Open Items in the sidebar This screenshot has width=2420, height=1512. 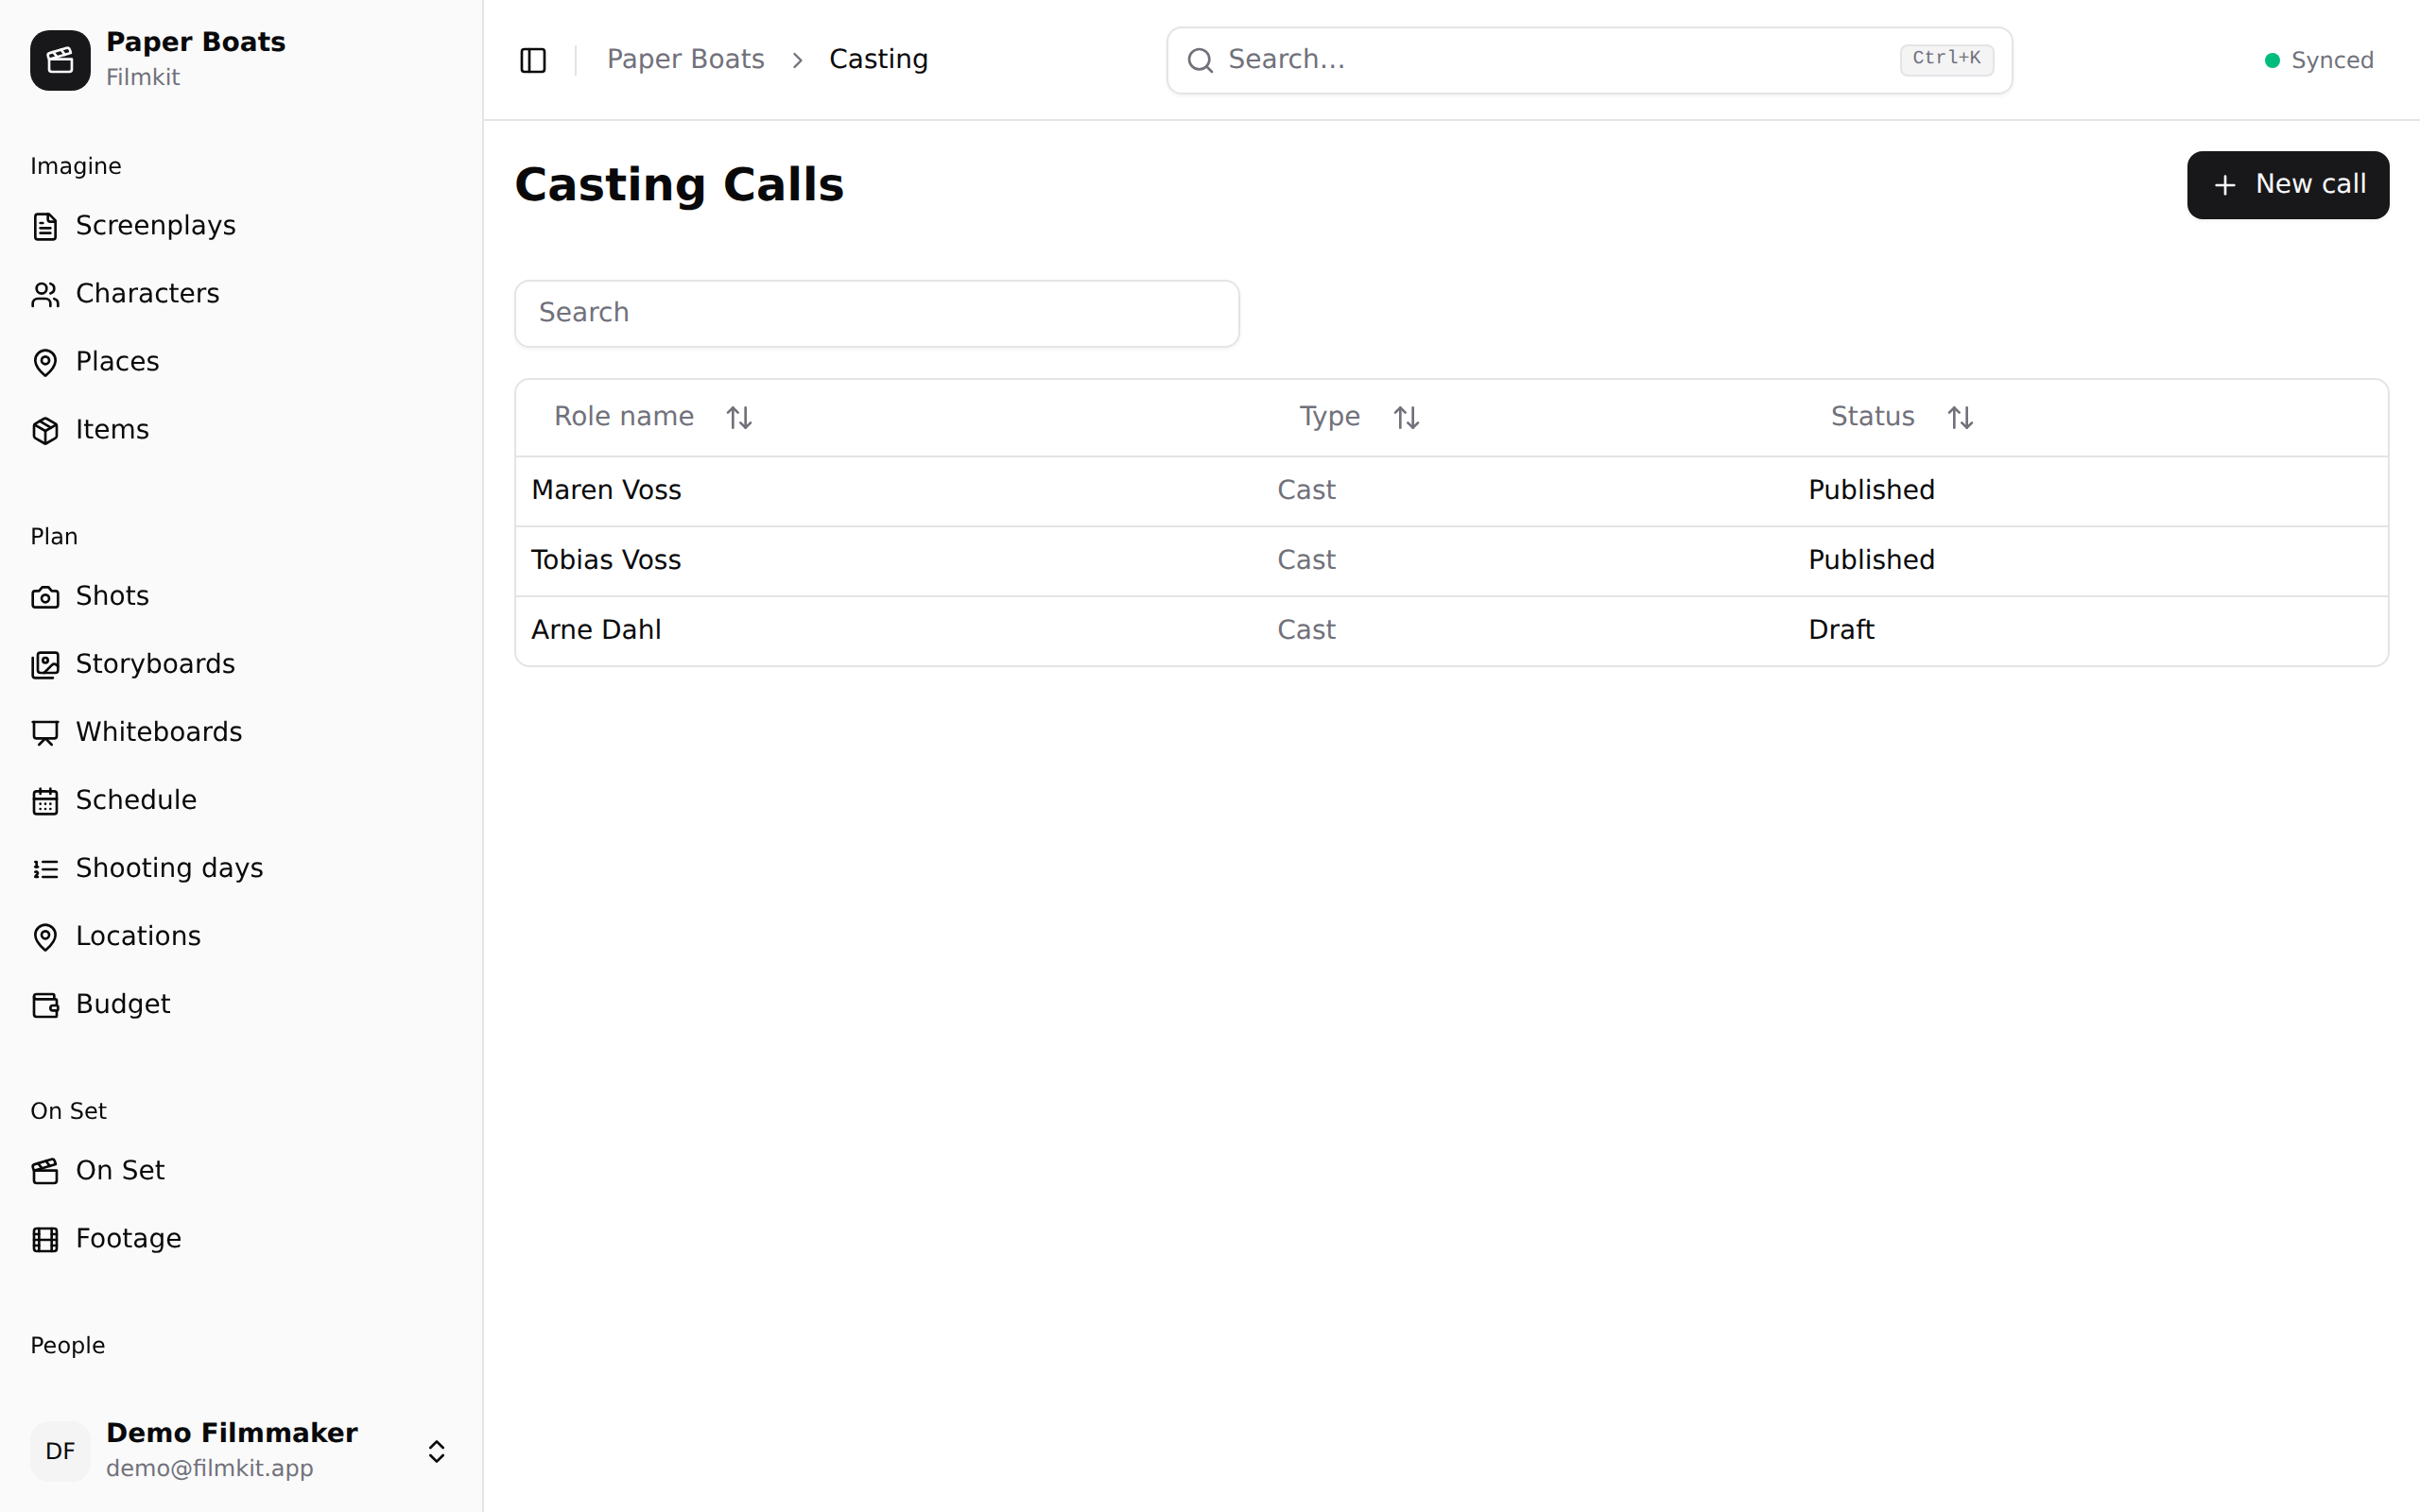pos(240,430)
